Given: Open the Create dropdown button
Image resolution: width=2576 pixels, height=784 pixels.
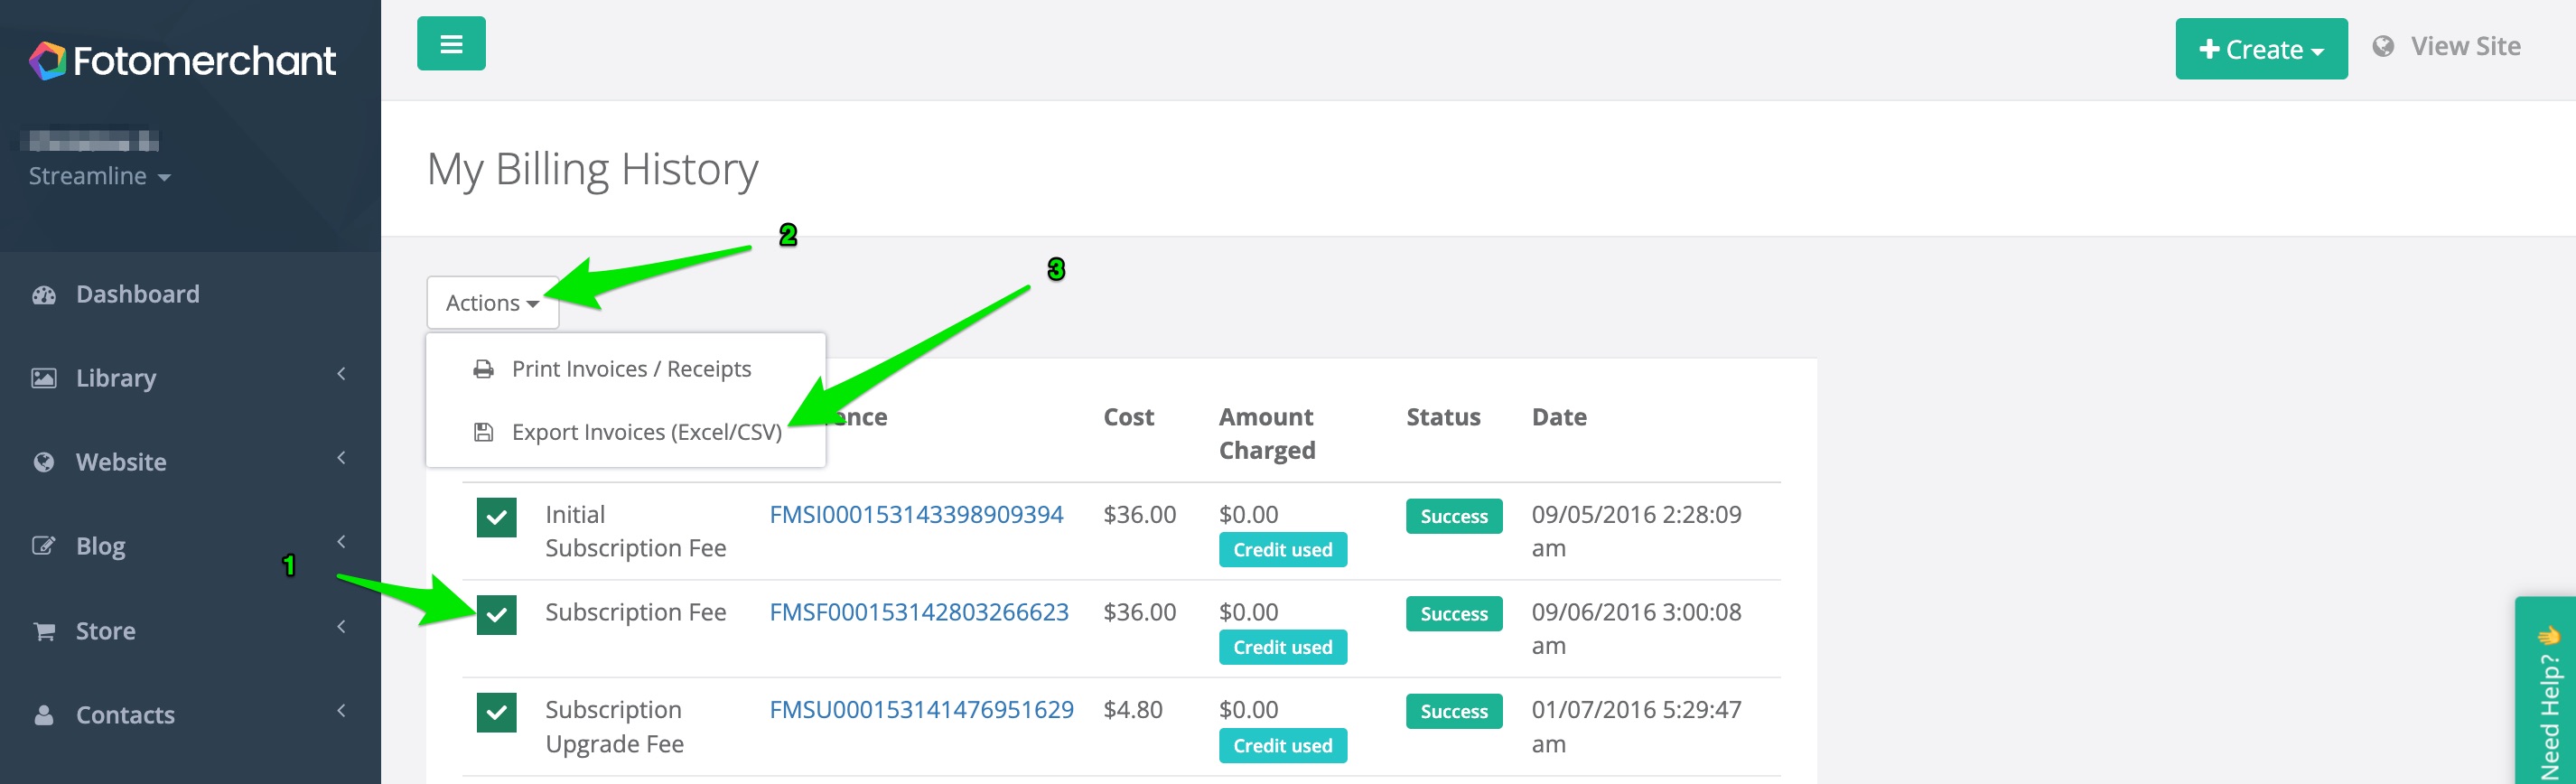Looking at the screenshot, I should click(x=2261, y=49).
